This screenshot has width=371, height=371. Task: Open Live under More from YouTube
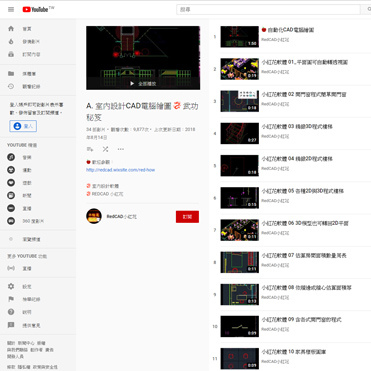point(11,268)
